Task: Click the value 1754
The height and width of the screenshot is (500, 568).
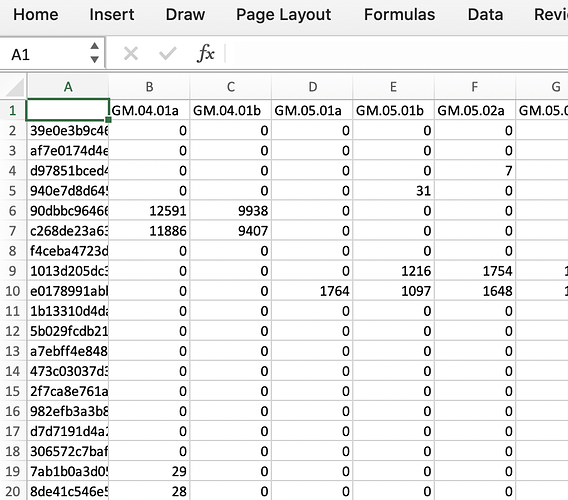Action: [497, 271]
